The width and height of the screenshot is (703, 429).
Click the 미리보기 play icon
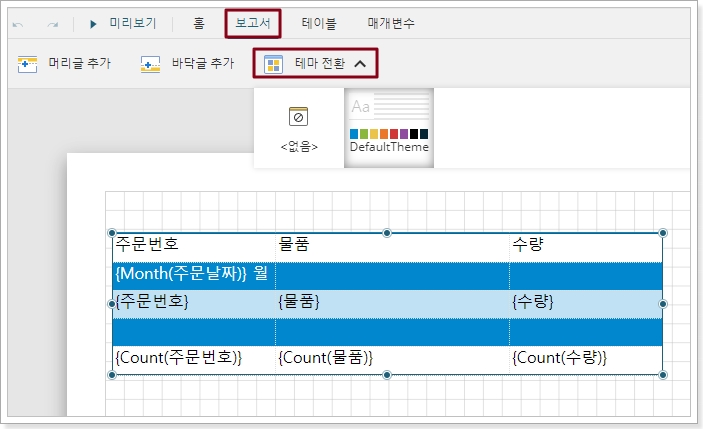(93, 23)
